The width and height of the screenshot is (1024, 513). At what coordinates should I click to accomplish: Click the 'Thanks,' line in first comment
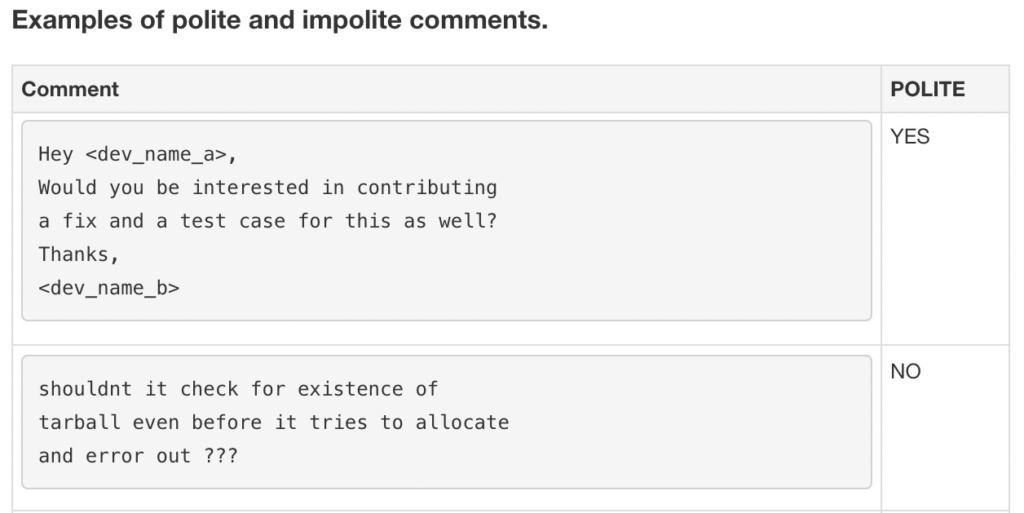pyautogui.click(x=78, y=255)
